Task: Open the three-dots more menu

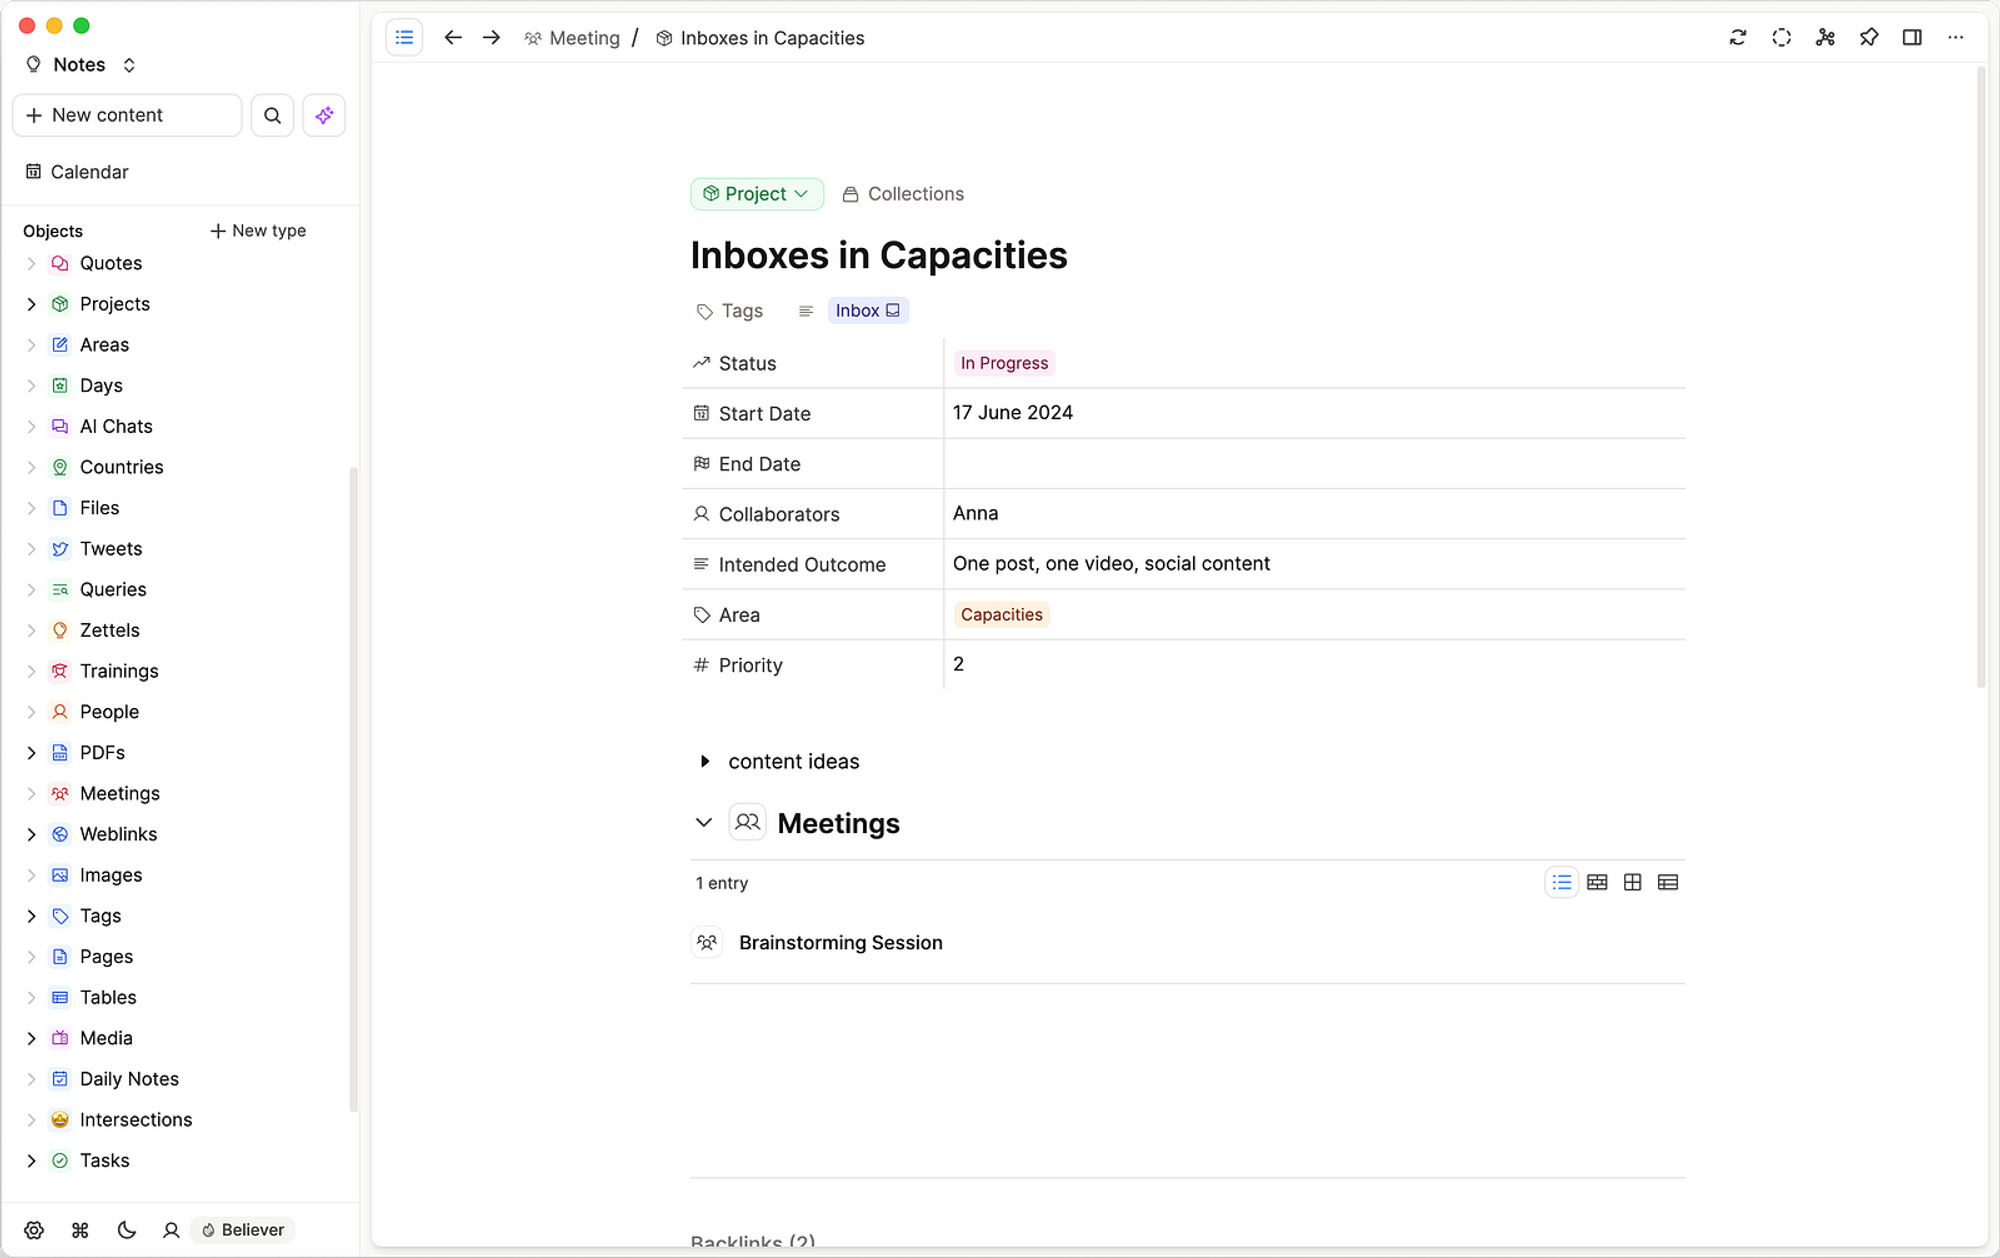Action: point(1956,38)
